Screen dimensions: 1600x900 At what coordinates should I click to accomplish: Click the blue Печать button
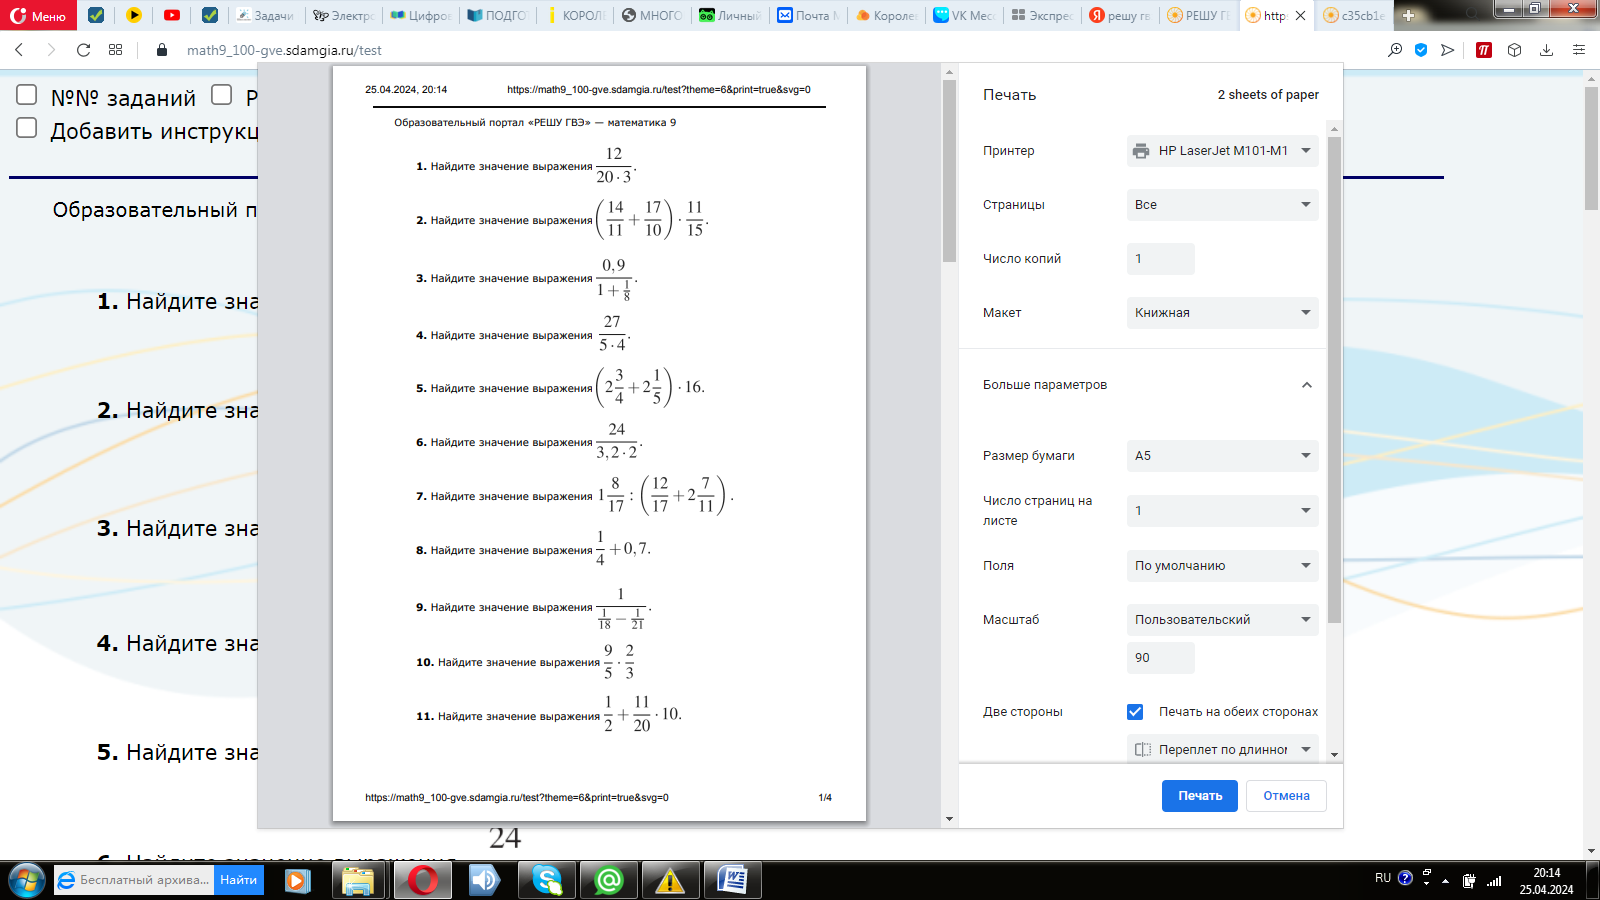pos(1200,796)
